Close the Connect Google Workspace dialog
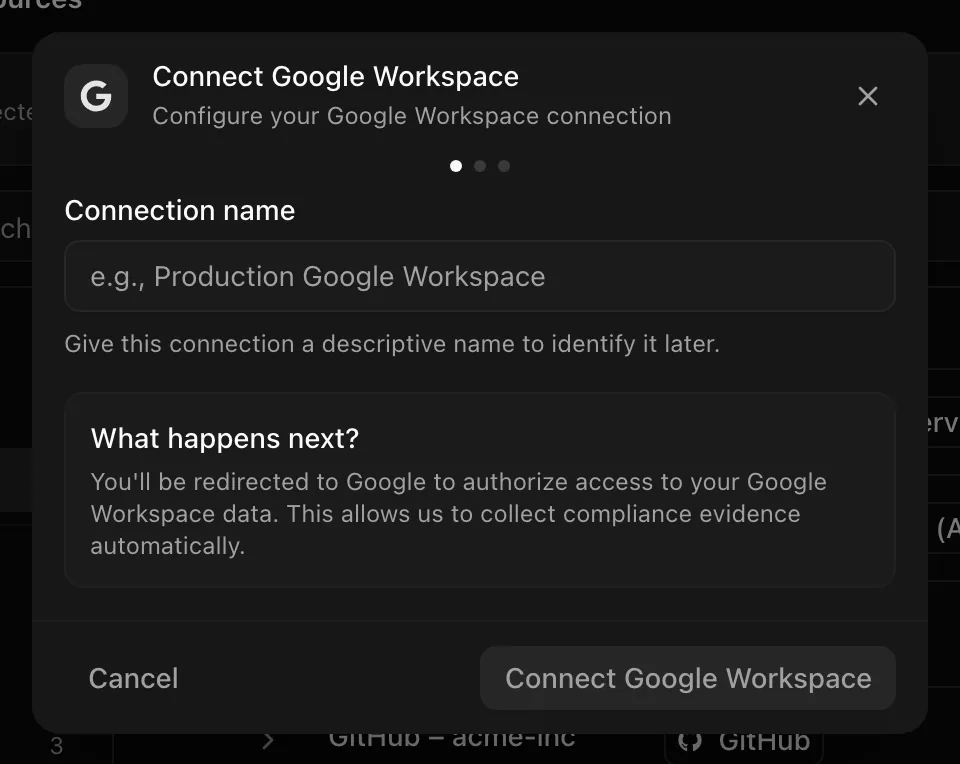This screenshot has width=960, height=764. coord(868,96)
